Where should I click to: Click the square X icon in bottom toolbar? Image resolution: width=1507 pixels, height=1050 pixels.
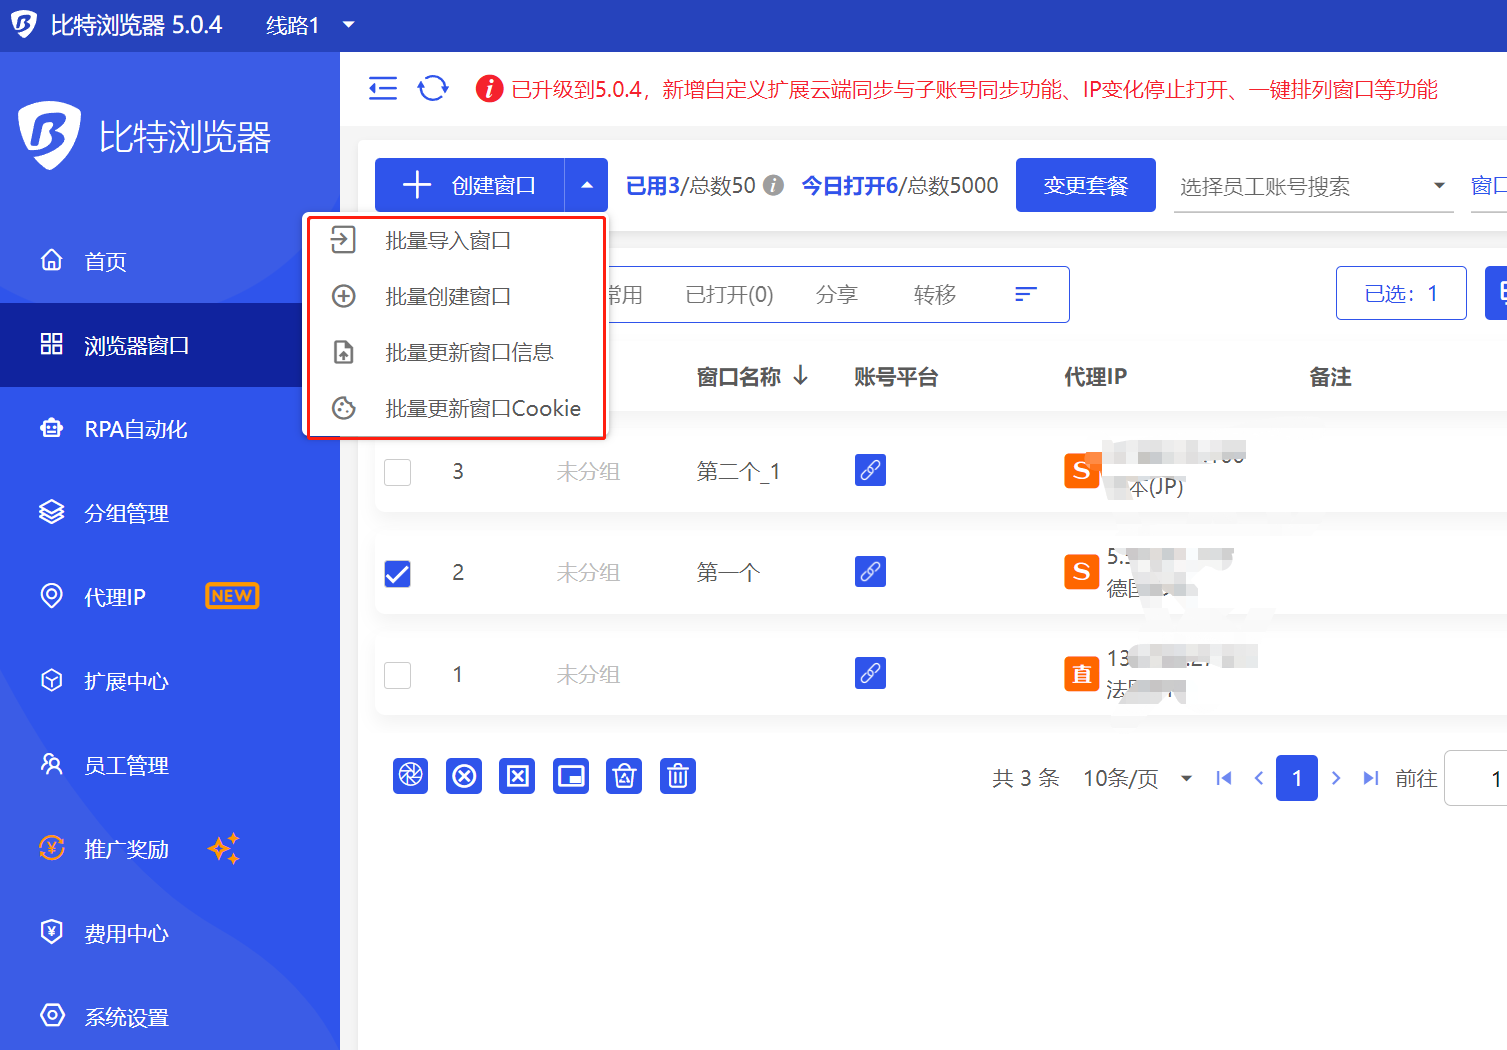click(x=518, y=776)
